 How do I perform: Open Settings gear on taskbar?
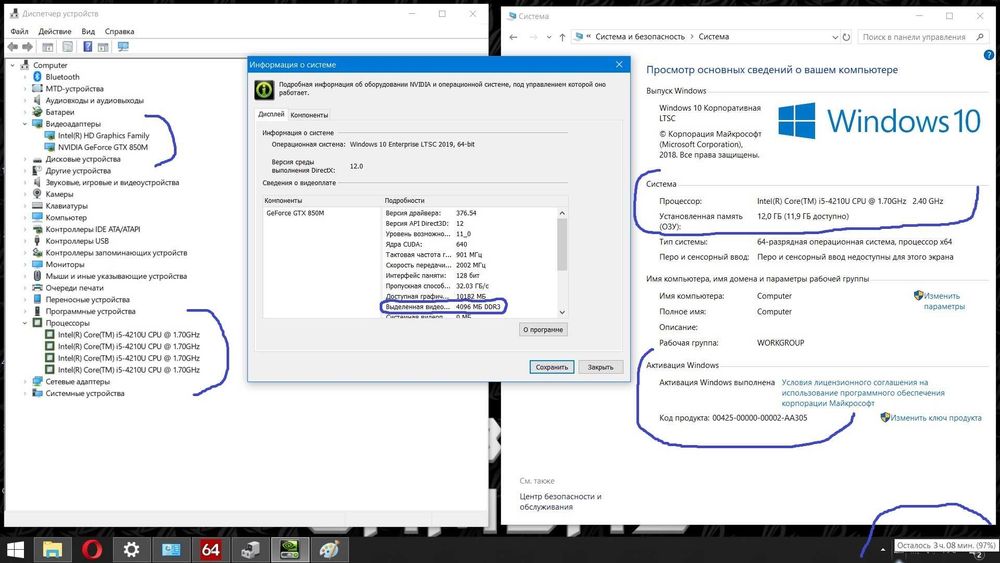pos(131,550)
